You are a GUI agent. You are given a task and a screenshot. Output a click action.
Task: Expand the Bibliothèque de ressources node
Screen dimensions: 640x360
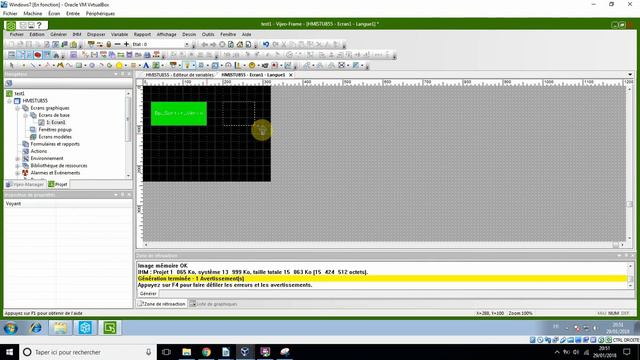[18, 166]
